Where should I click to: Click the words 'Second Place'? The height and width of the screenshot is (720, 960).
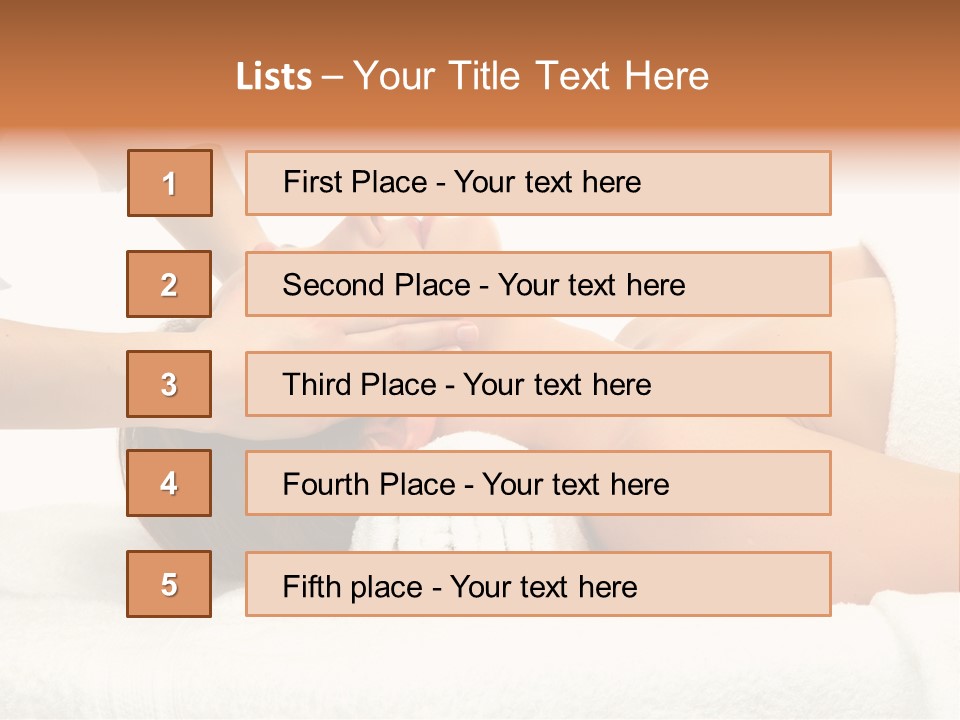(377, 285)
